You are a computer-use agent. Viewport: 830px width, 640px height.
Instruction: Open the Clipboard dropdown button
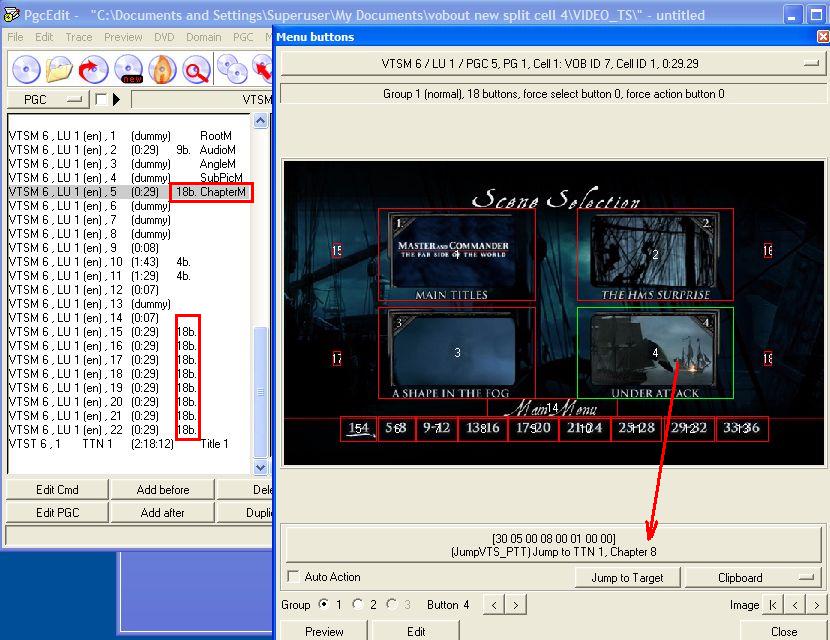click(753, 578)
